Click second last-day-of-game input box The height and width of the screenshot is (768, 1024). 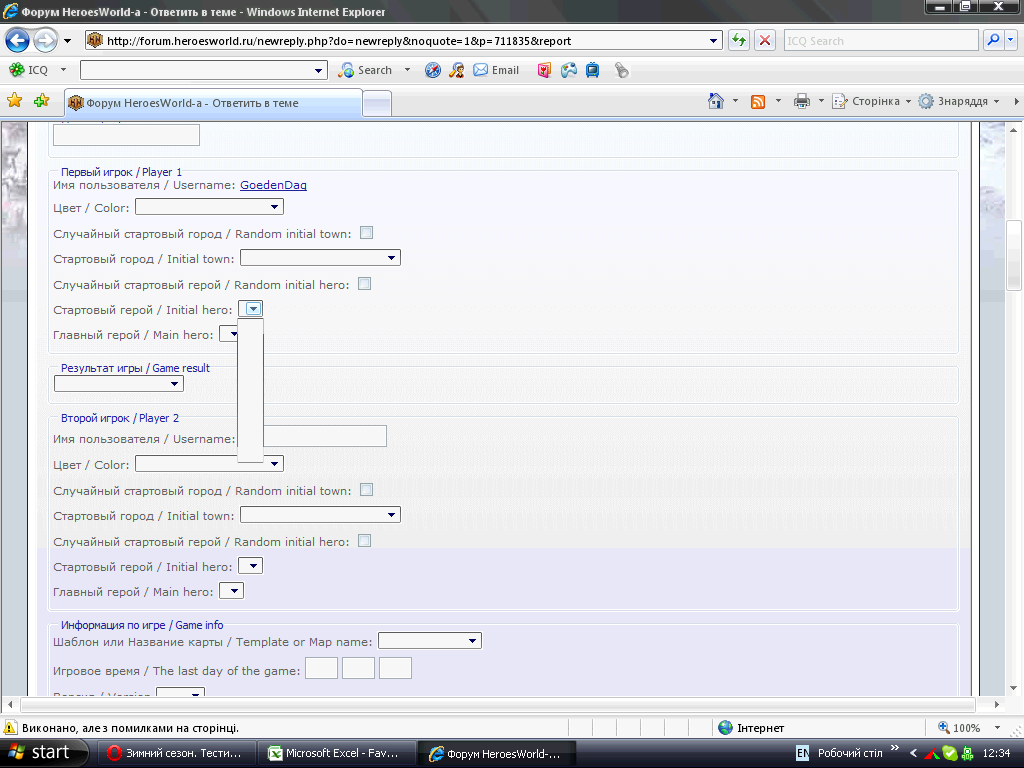tap(359, 668)
